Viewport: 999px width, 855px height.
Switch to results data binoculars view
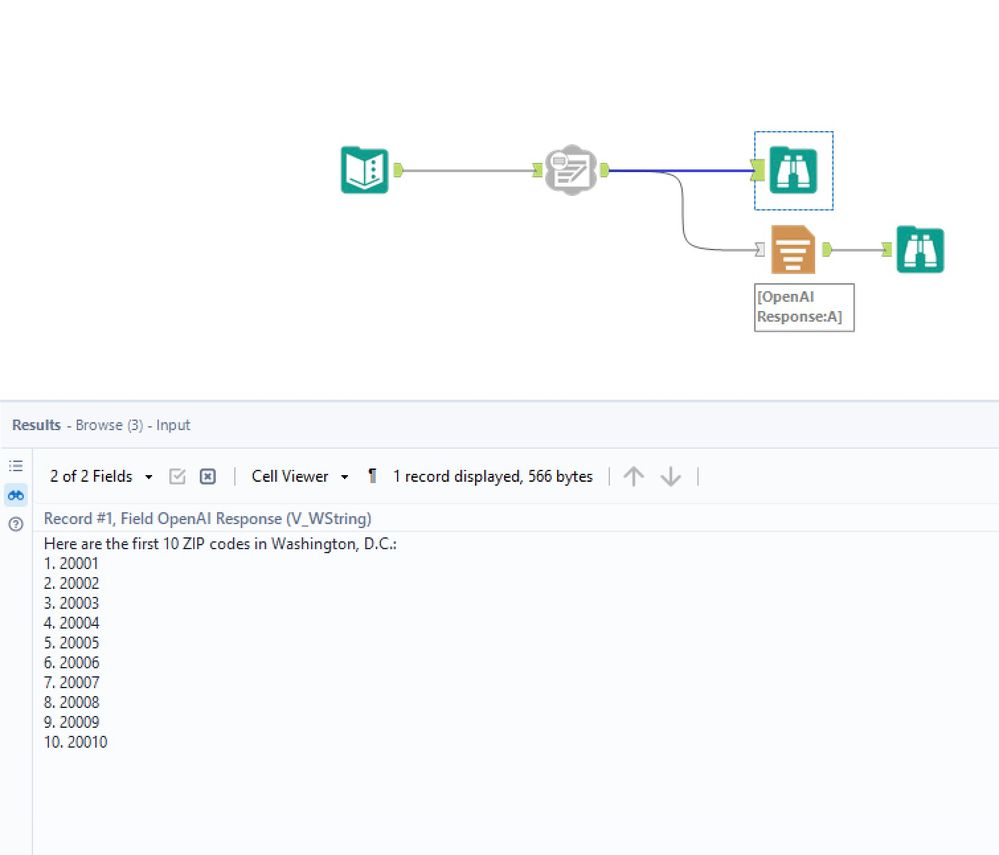point(16,495)
